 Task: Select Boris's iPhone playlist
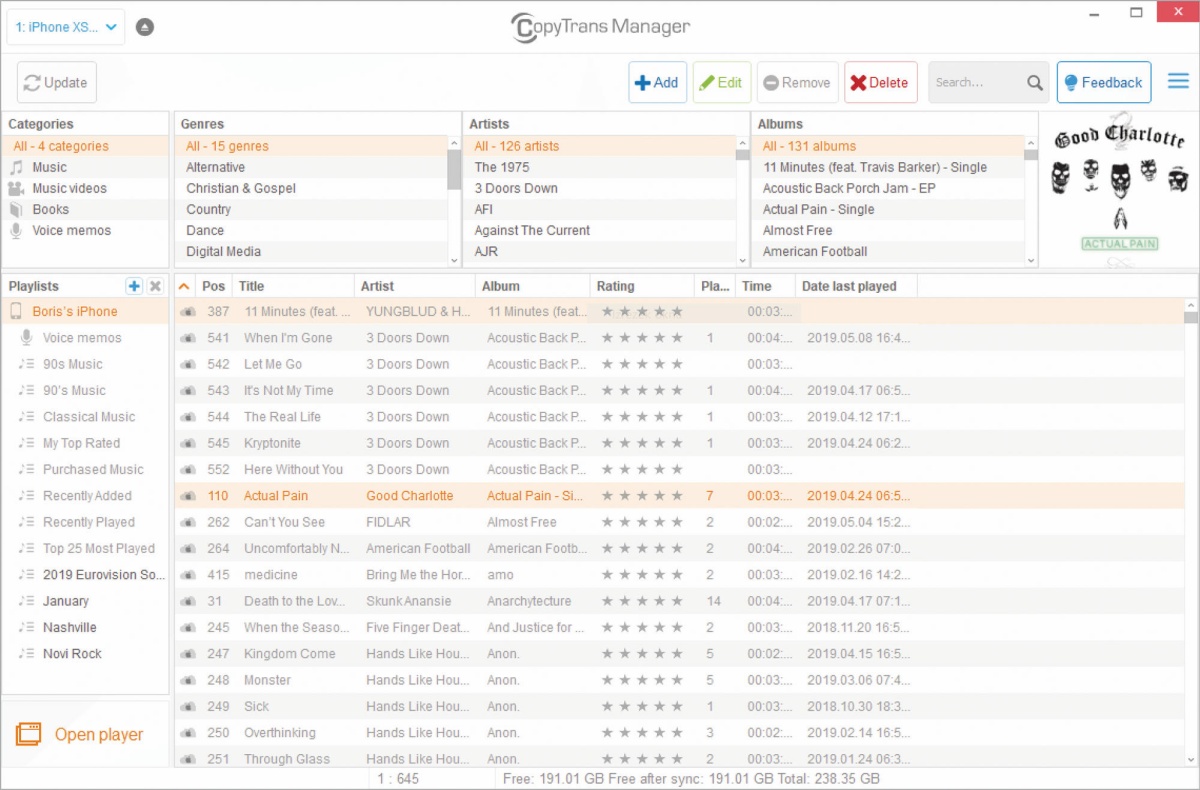click(x=86, y=311)
